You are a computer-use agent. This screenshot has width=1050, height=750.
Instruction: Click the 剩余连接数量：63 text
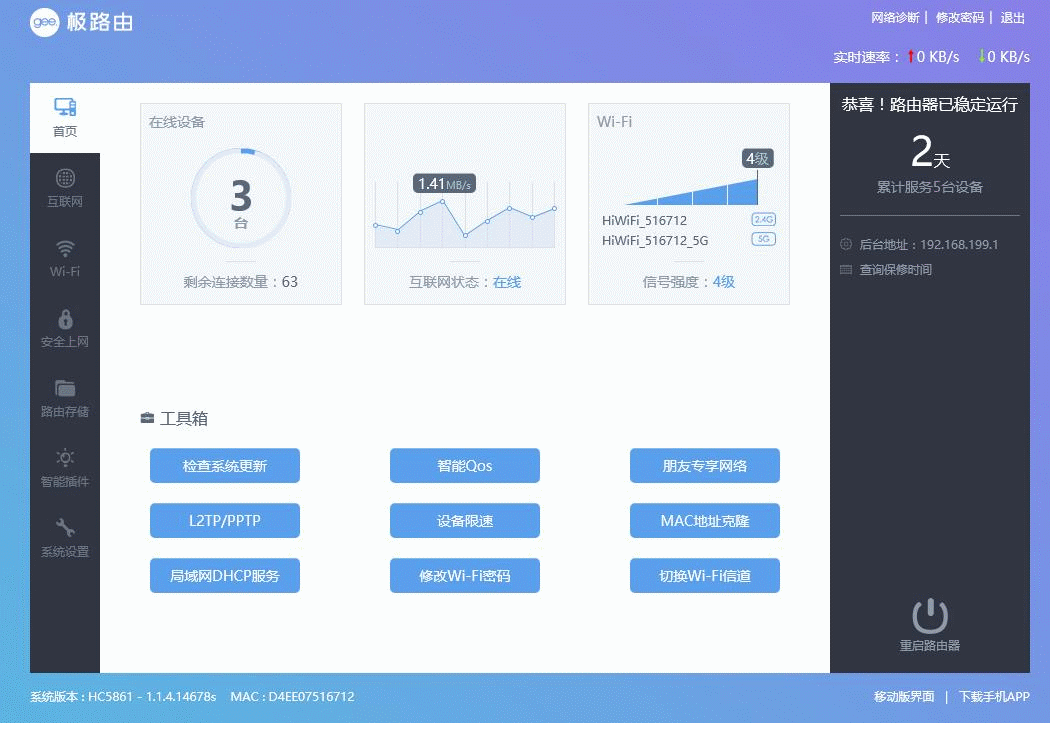240,282
